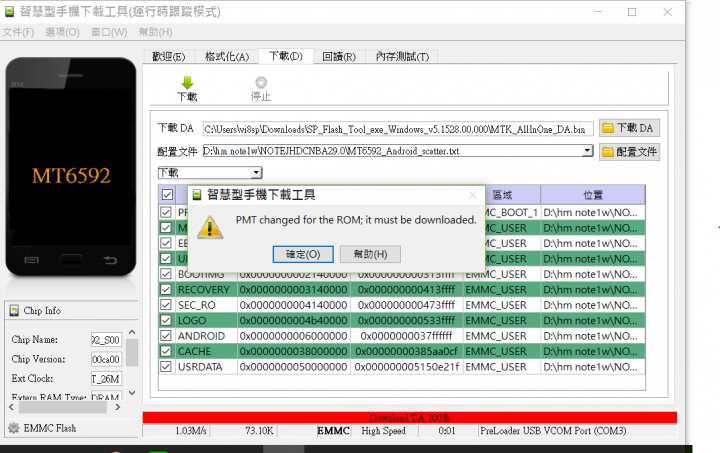Open the 幫助(H) menu in menu bar
The width and height of the screenshot is (720, 453).
[x=156, y=32]
